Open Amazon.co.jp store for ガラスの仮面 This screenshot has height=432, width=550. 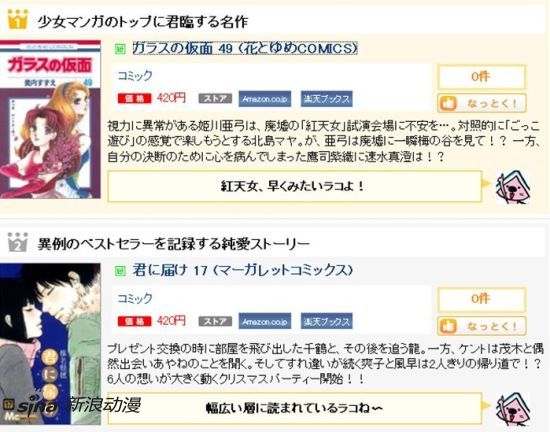[265, 99]
